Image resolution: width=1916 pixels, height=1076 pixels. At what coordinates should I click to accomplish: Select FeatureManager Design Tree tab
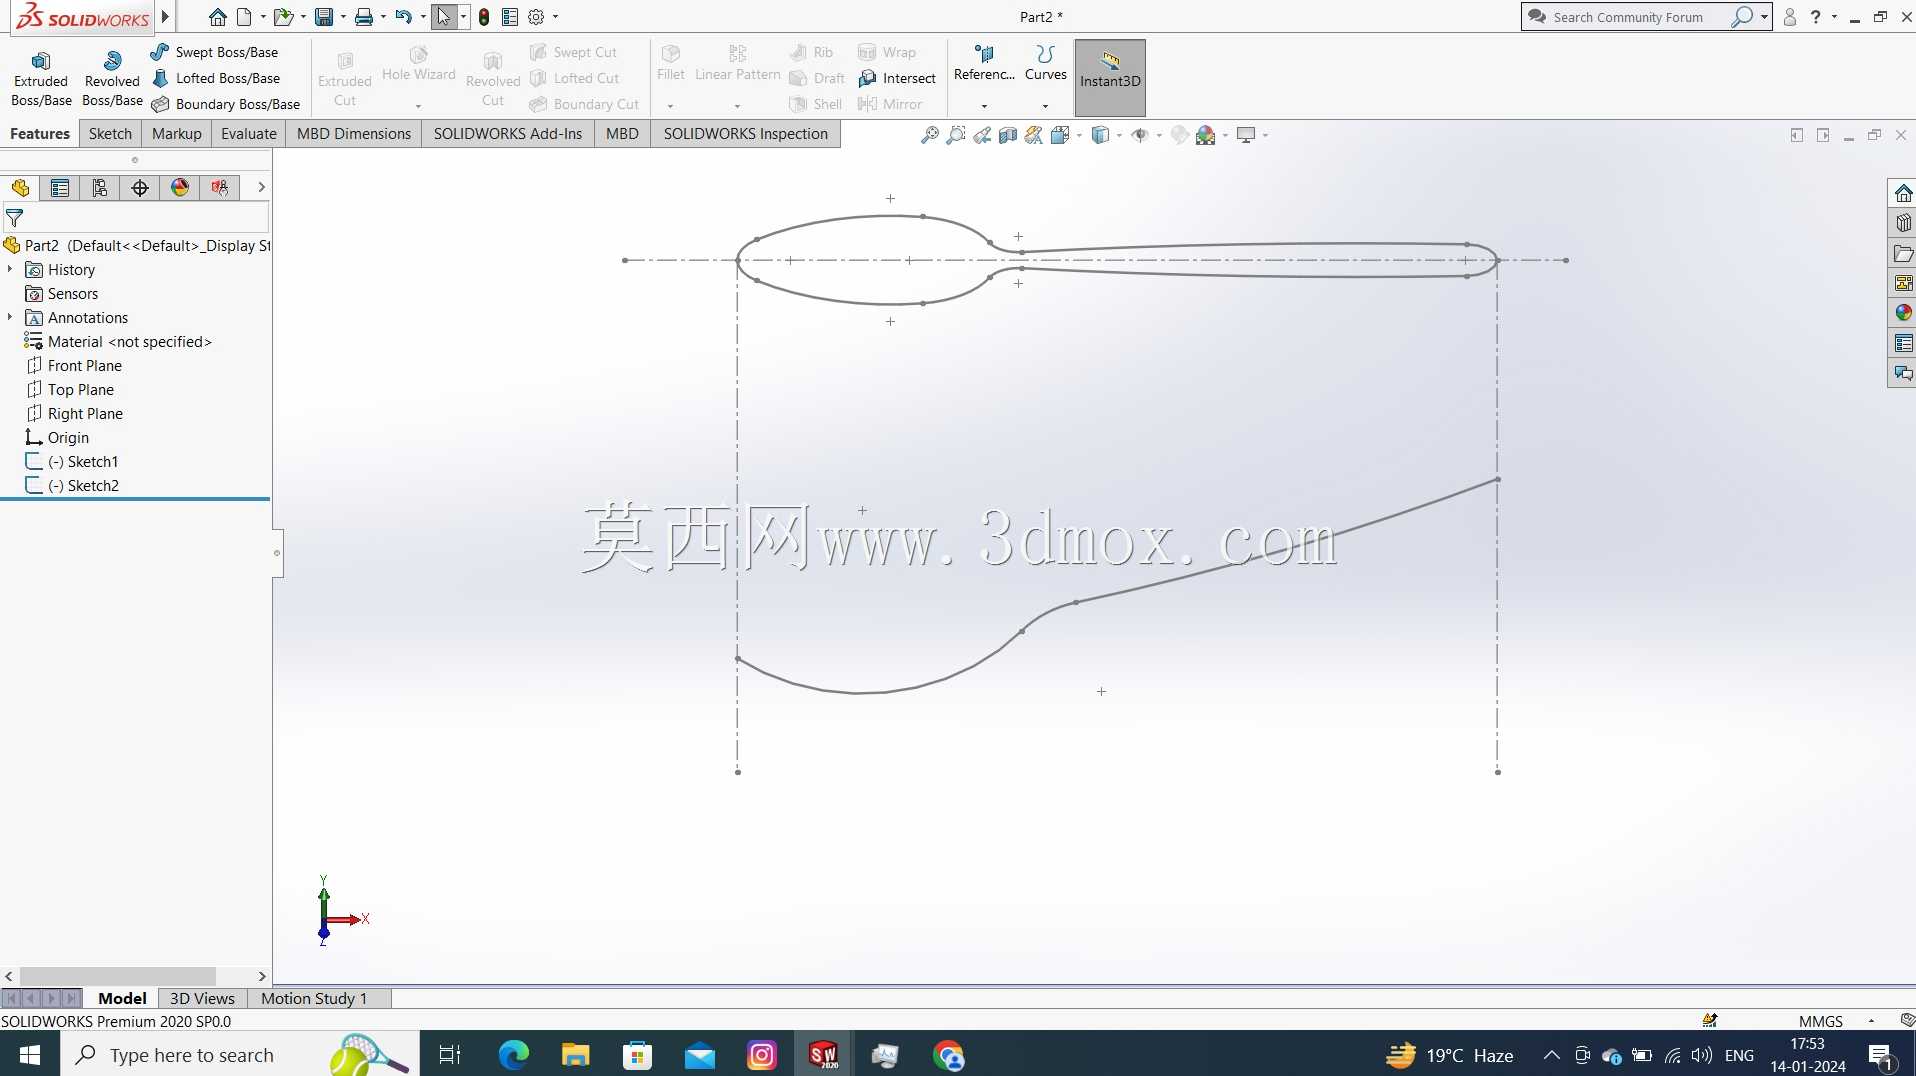20,188
